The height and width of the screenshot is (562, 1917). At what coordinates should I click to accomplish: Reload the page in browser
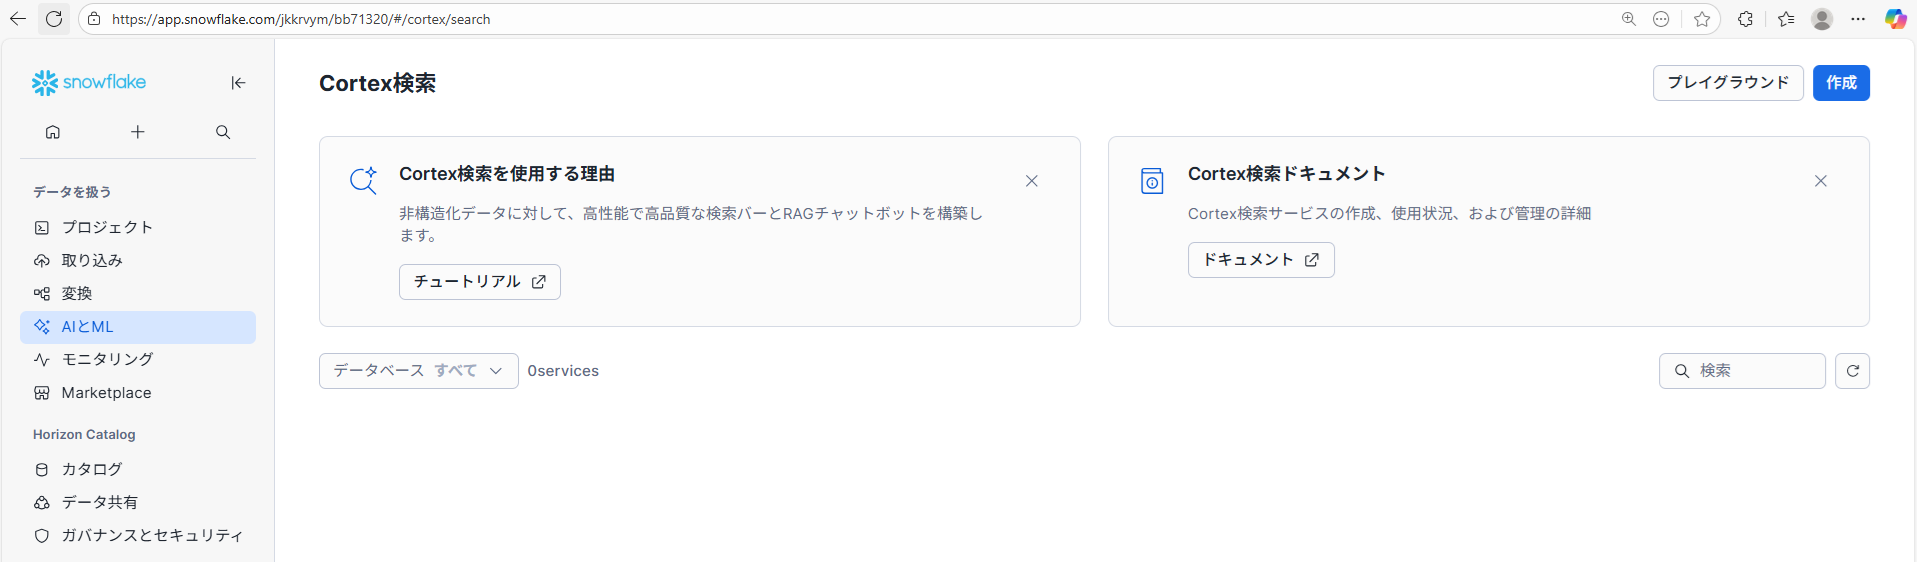[x=54, y=19]
